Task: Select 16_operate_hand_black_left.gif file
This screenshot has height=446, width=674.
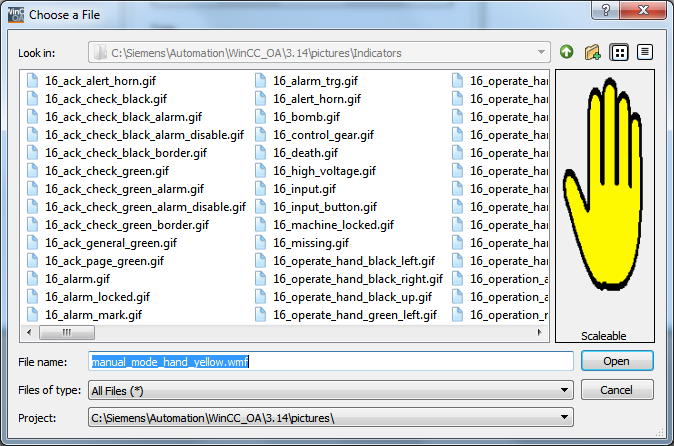Action: tap(354, 261)
